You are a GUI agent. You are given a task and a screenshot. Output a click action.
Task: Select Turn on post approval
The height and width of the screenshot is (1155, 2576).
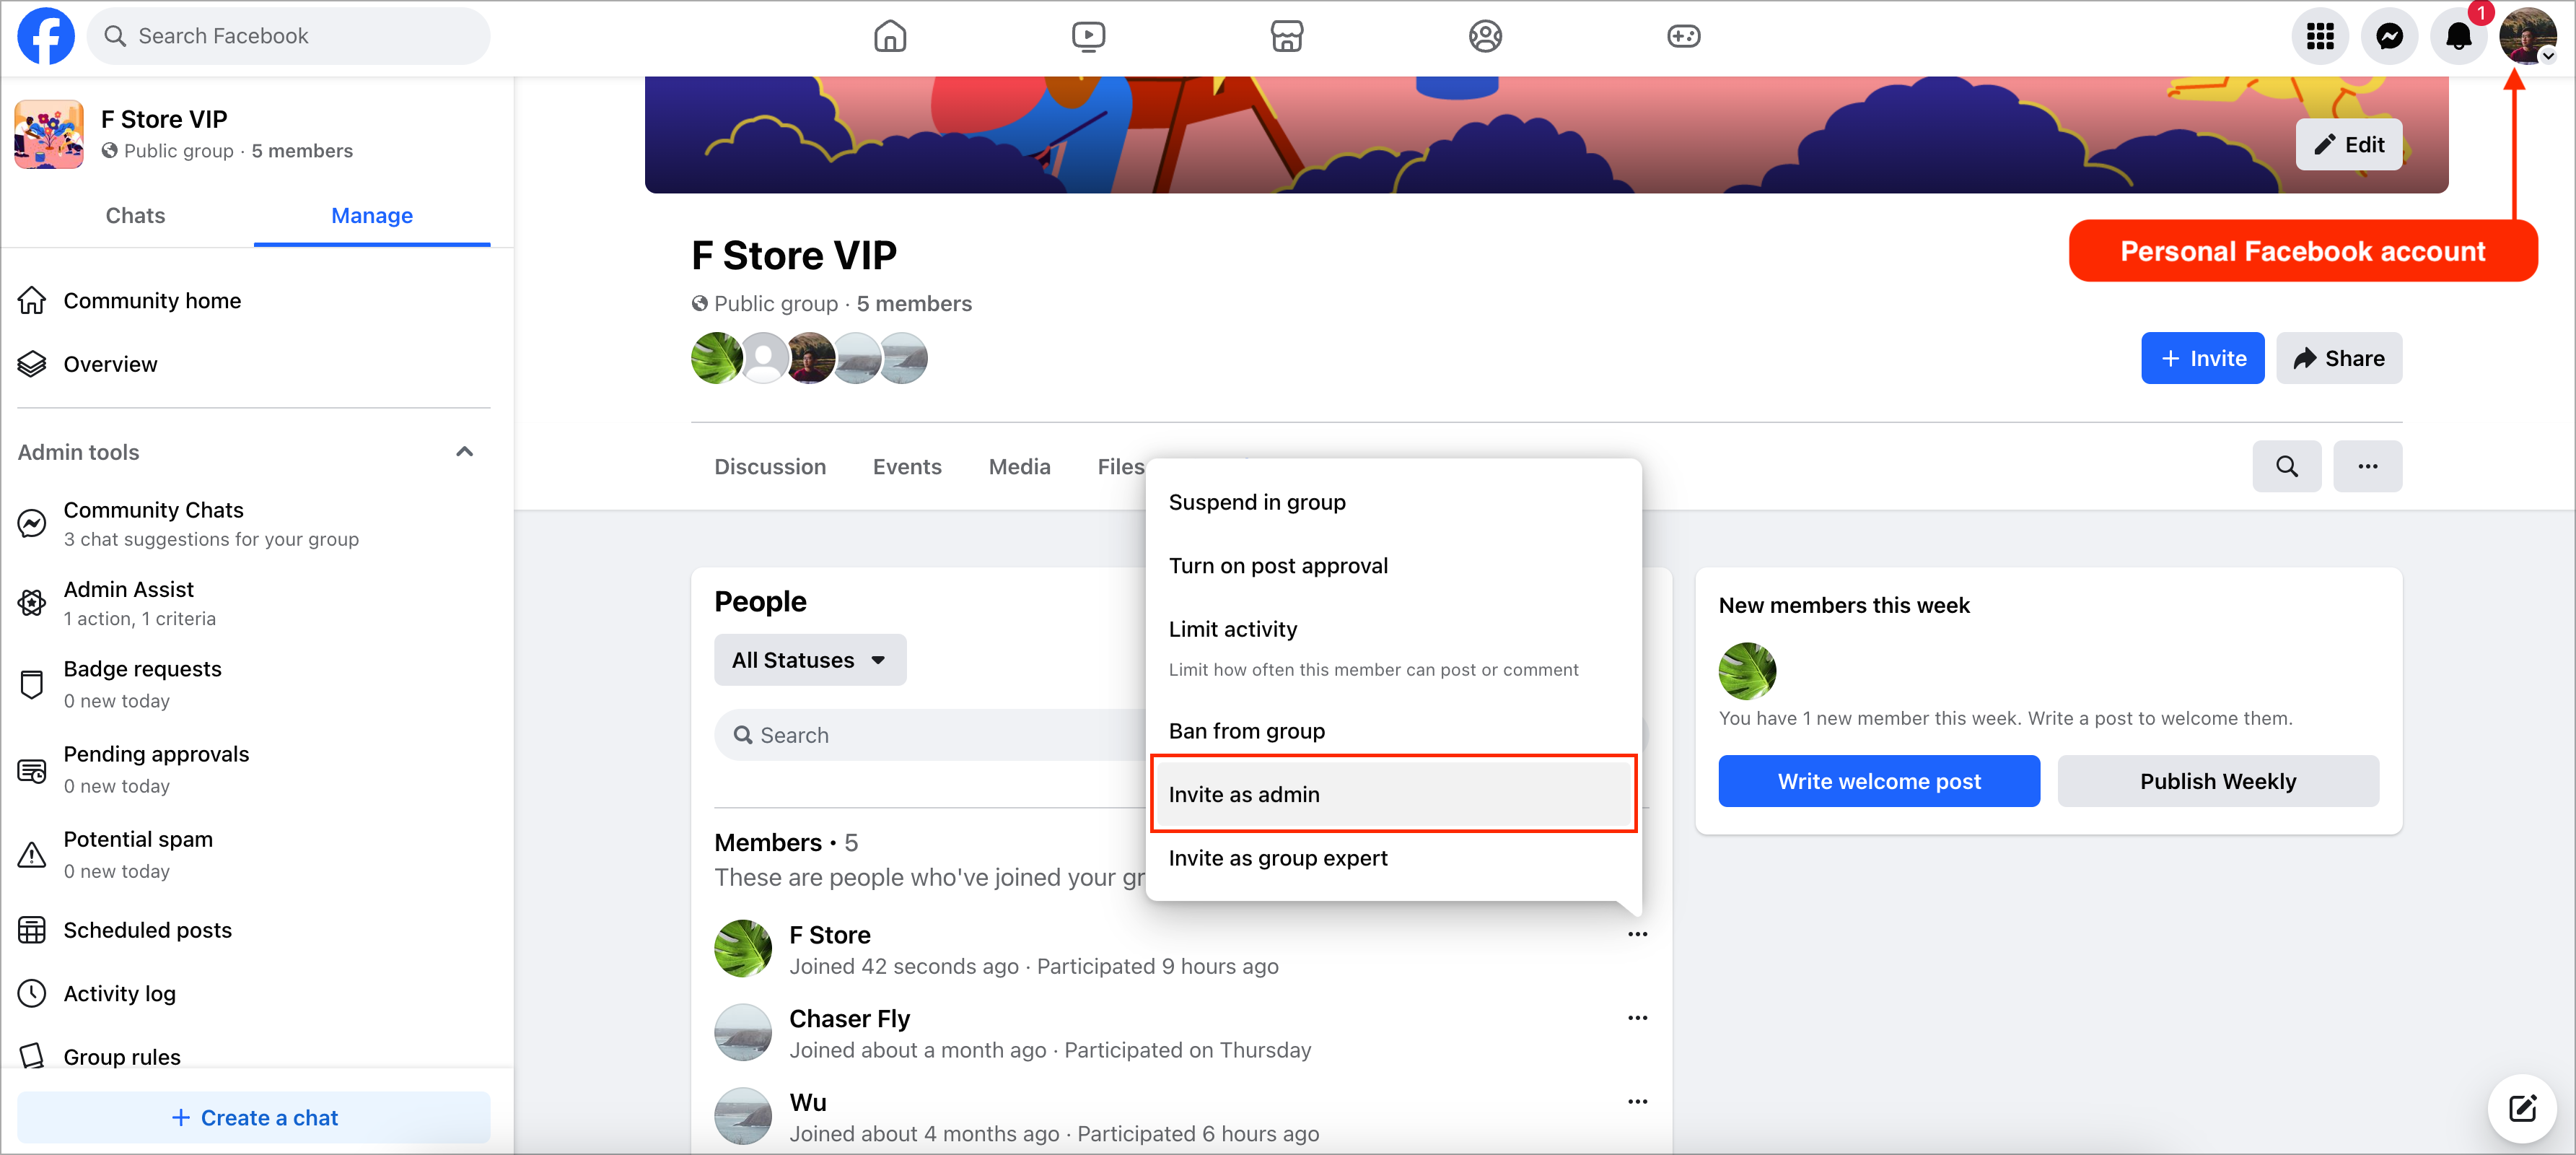(x=1393, y=566)
